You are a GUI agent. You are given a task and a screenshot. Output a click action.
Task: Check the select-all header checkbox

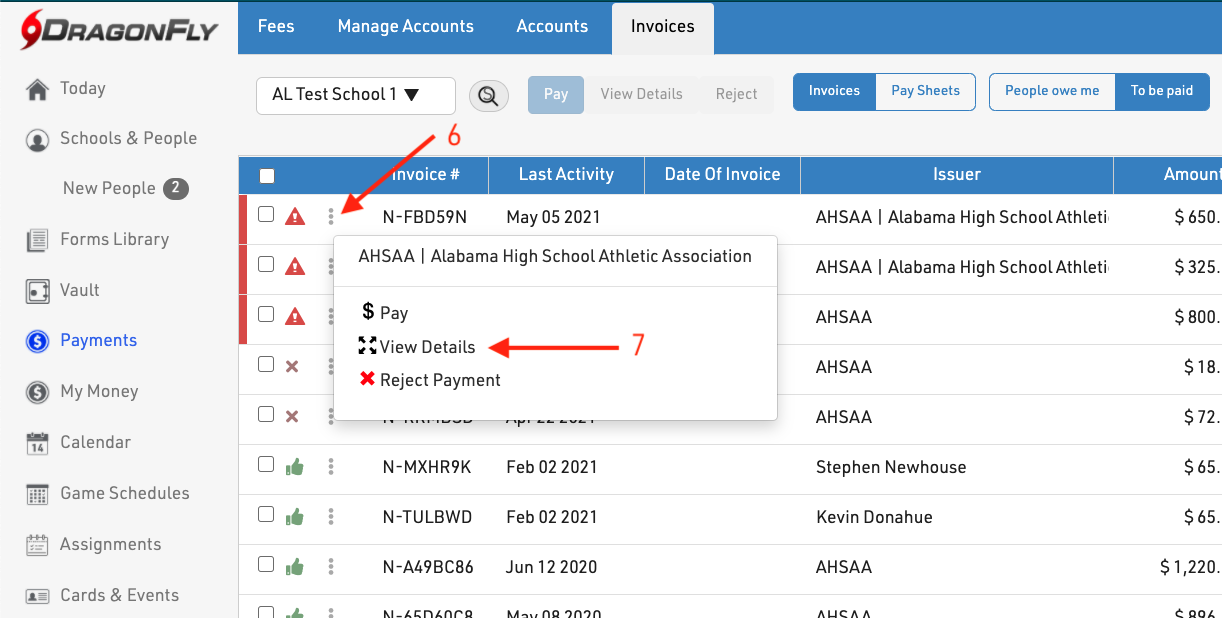(267, 176)
